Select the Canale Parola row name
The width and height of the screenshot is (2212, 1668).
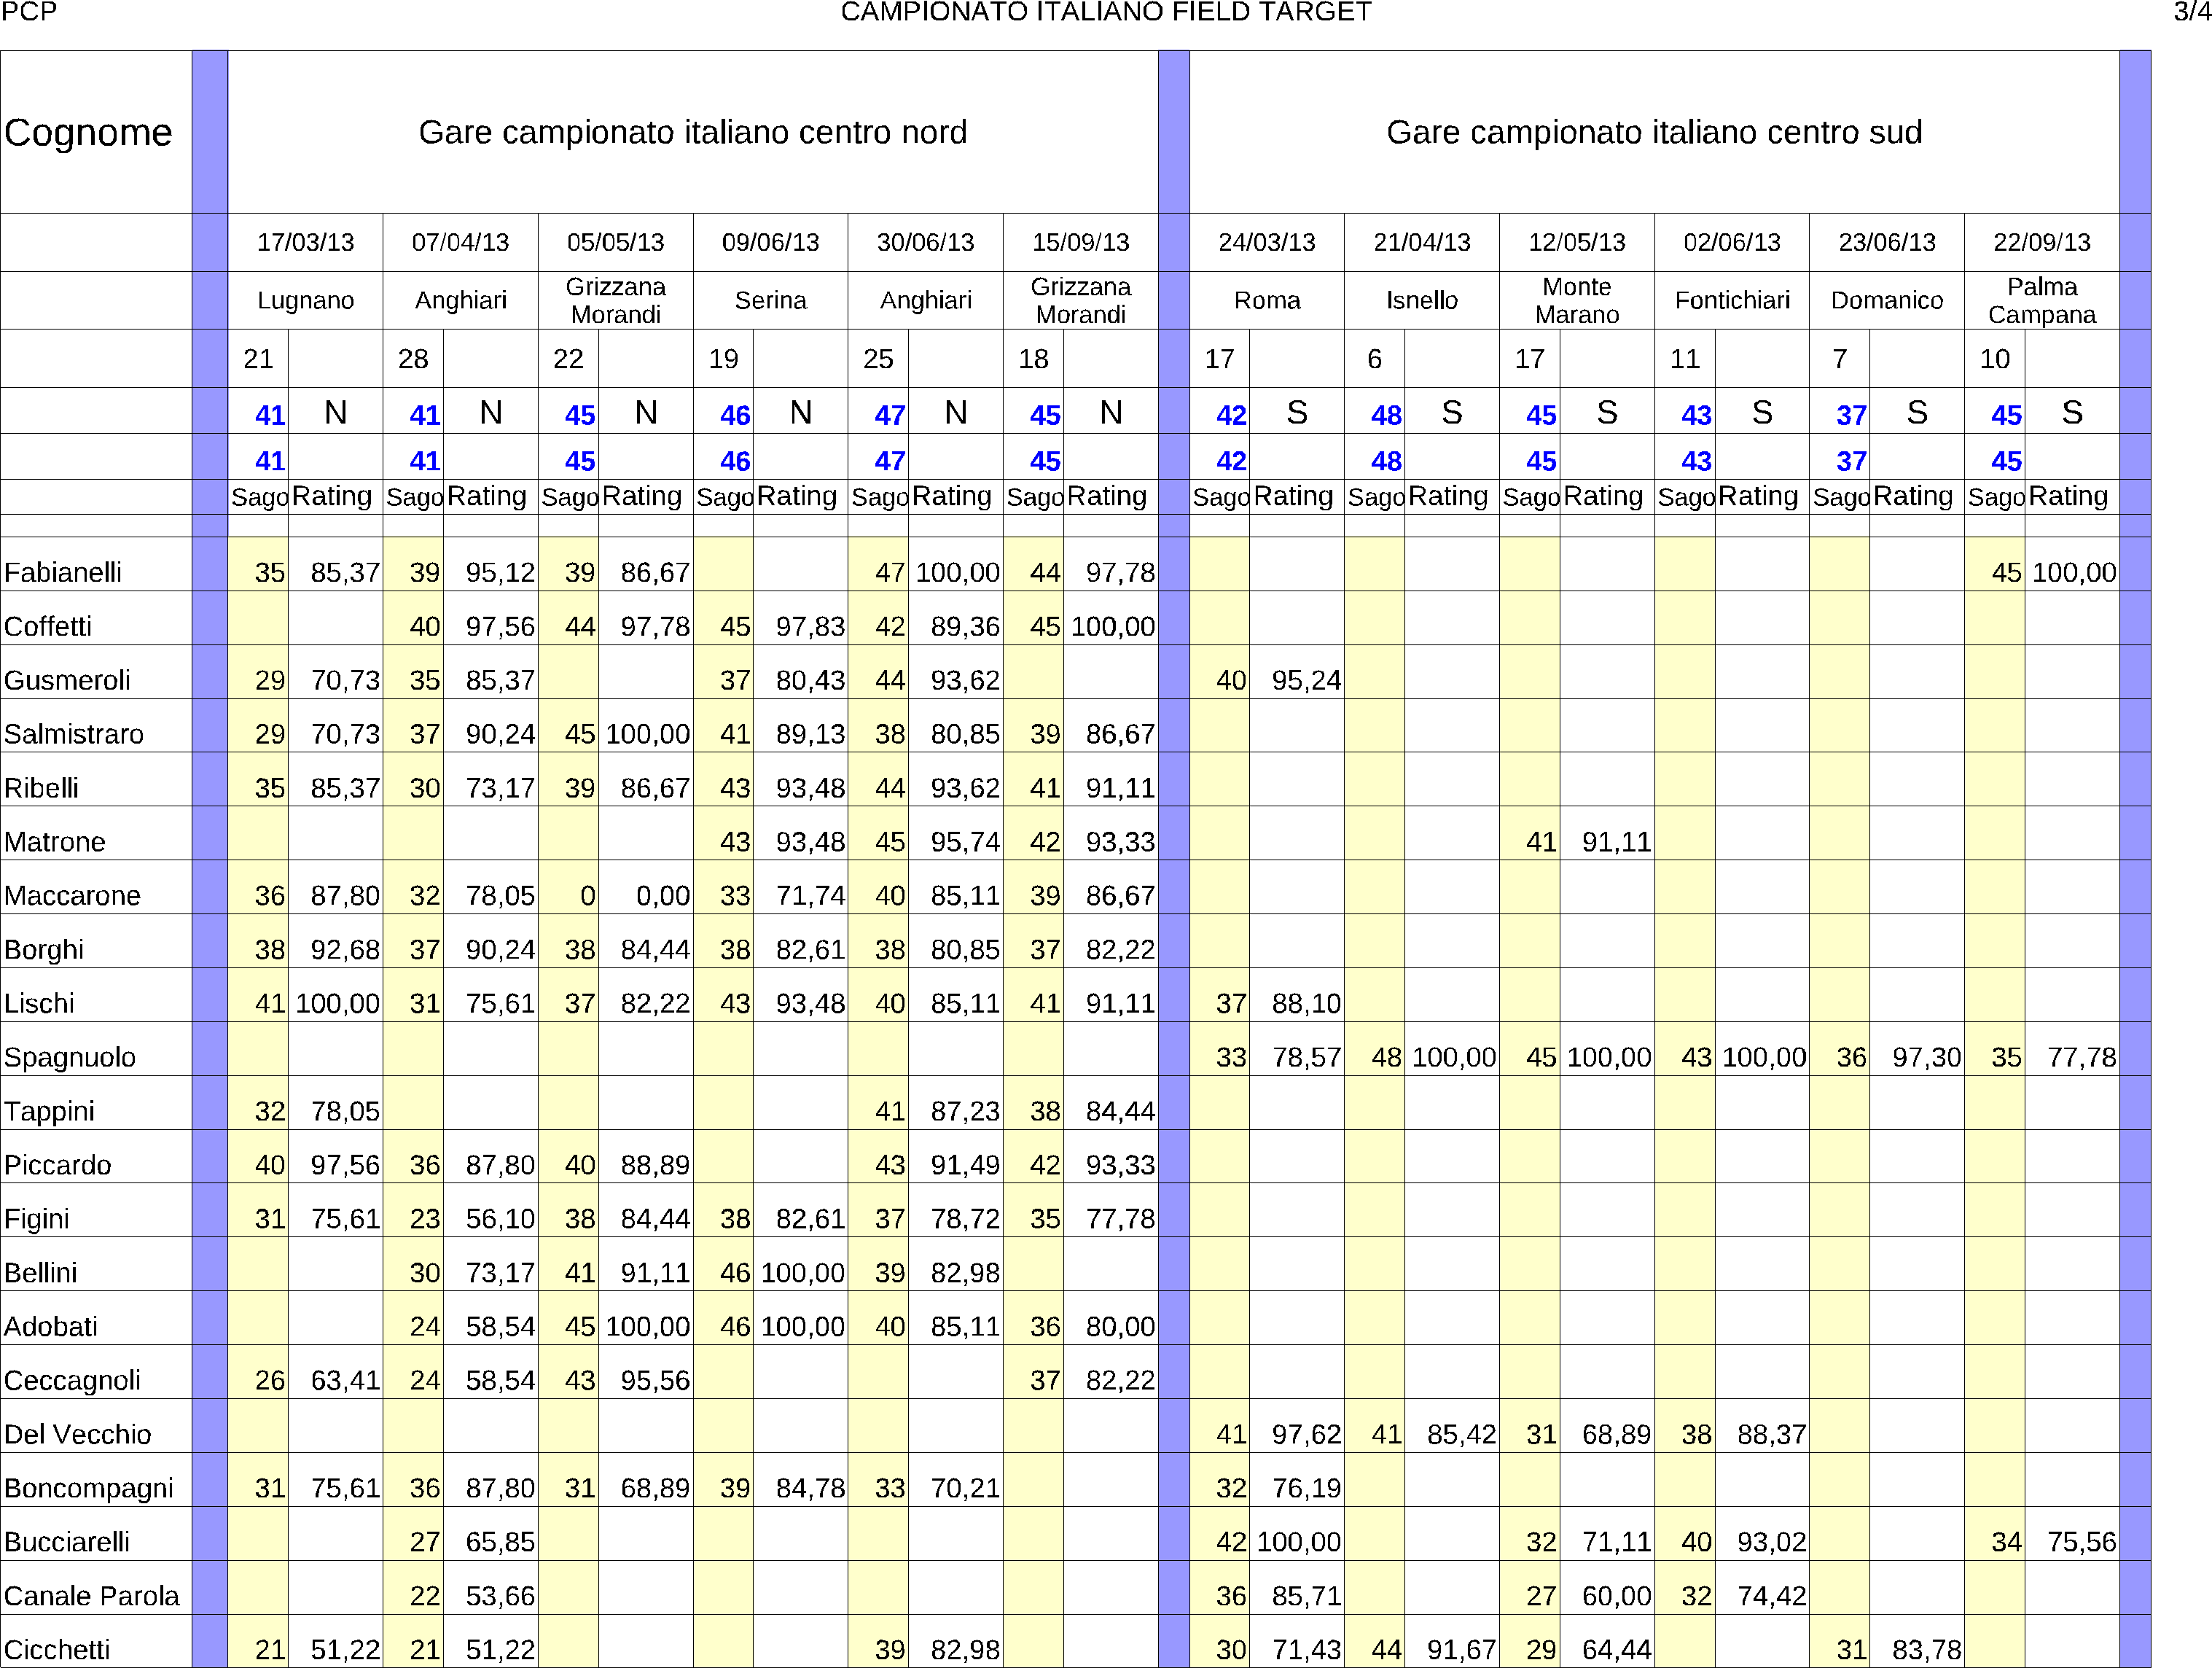pyautogui.click(x=91, y=1597)
